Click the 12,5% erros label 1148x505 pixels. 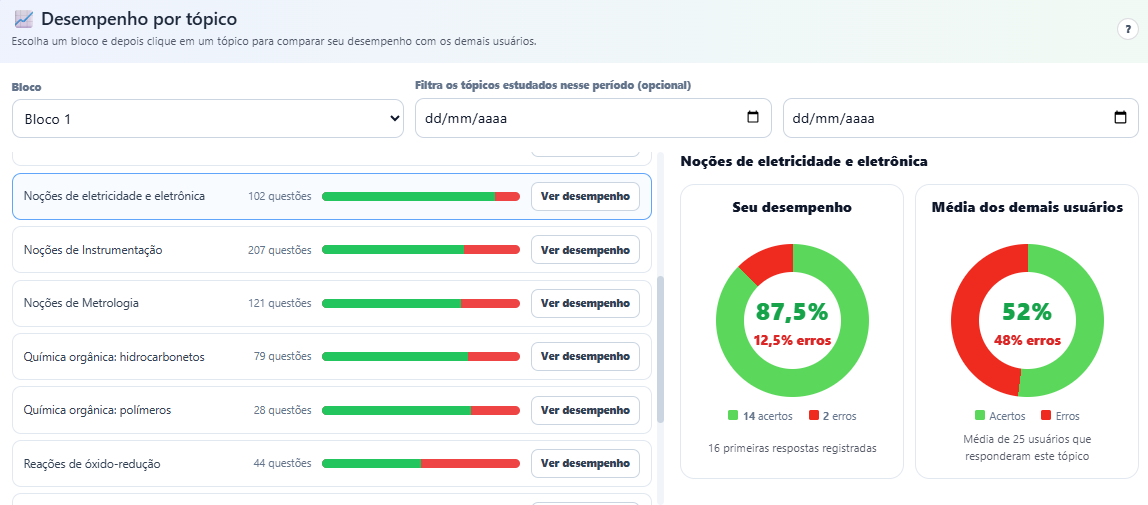pyautogui.click(x=792, y=340)
